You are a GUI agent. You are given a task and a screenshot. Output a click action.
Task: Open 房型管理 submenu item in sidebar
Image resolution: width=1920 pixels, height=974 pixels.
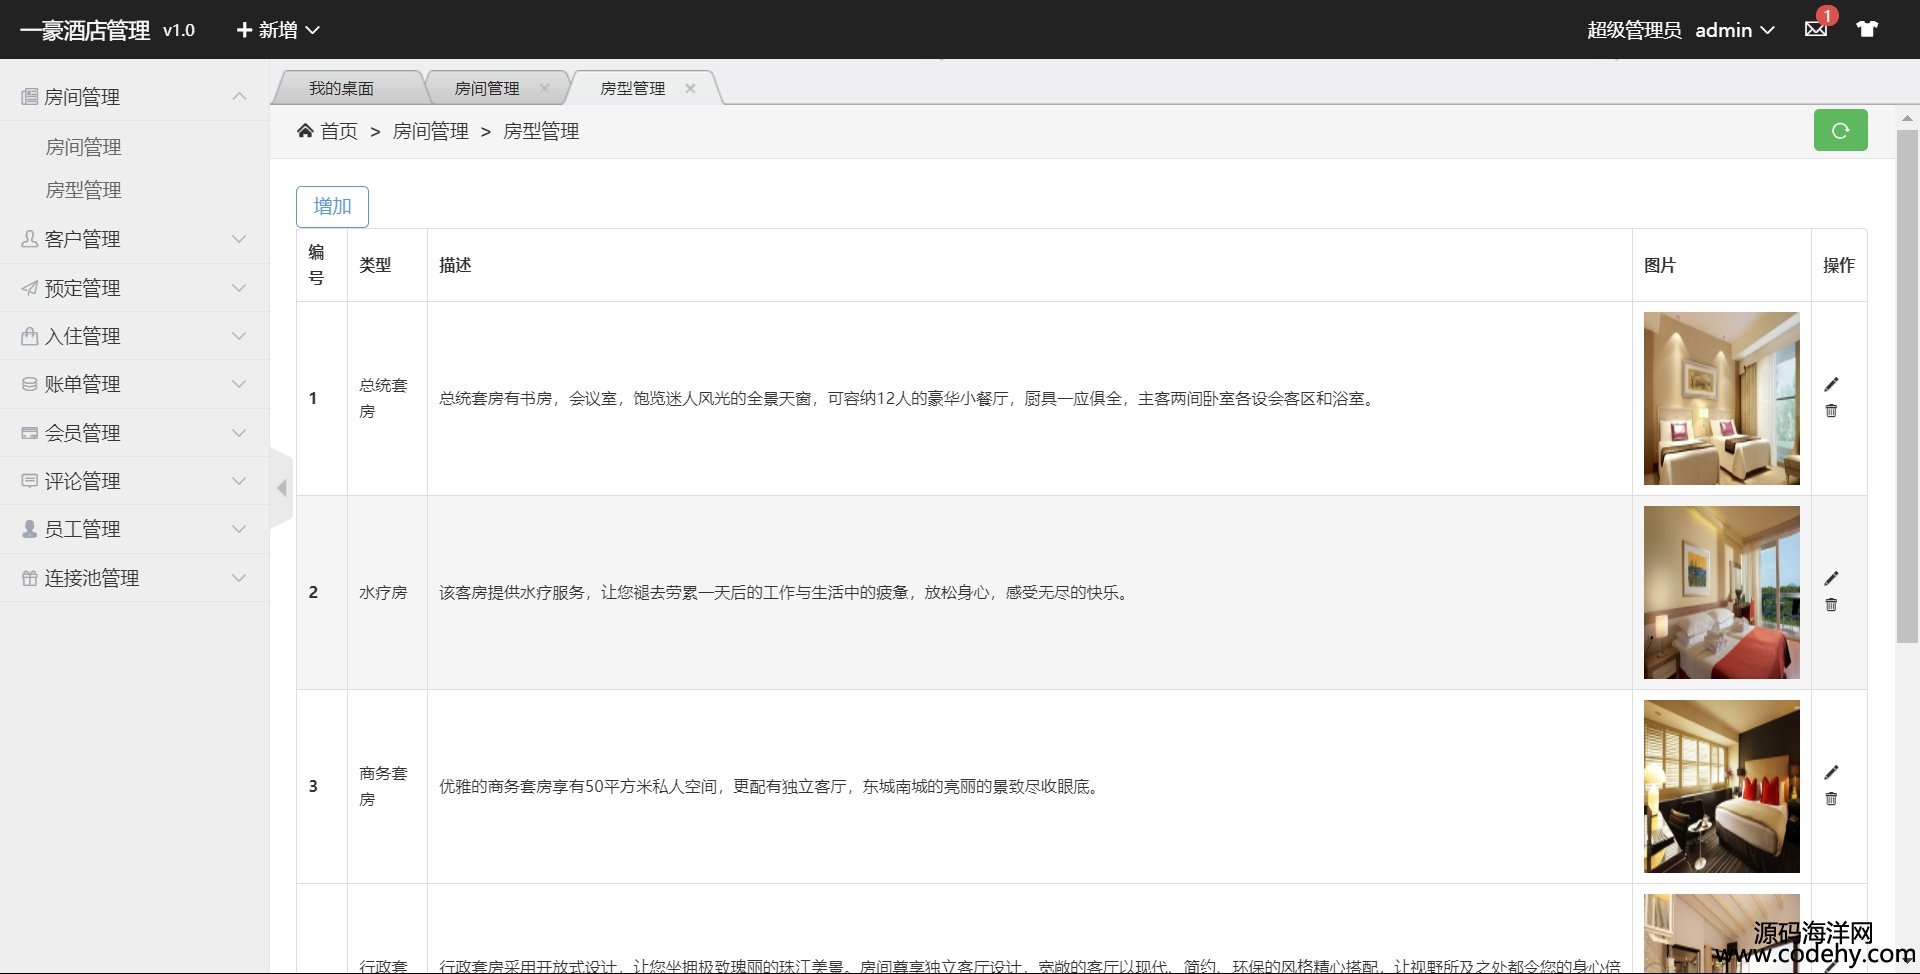(x=83, y=190)
